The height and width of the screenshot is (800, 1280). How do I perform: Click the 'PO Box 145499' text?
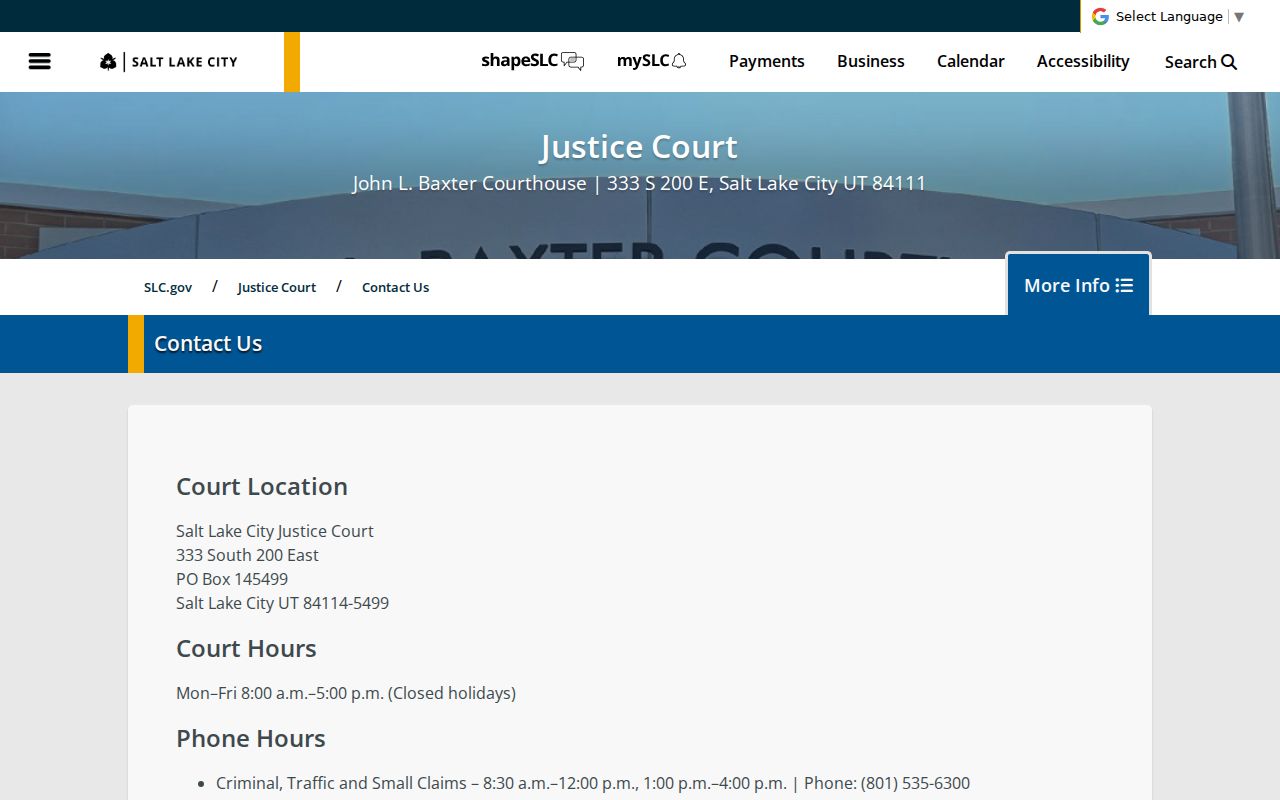click(x=232, y=579)
